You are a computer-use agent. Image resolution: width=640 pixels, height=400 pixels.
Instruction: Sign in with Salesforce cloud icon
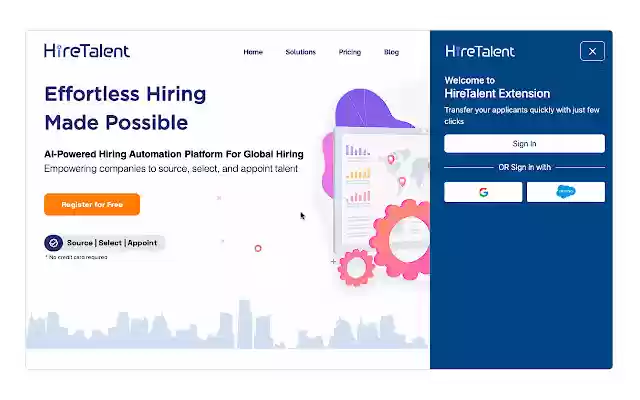566,192
